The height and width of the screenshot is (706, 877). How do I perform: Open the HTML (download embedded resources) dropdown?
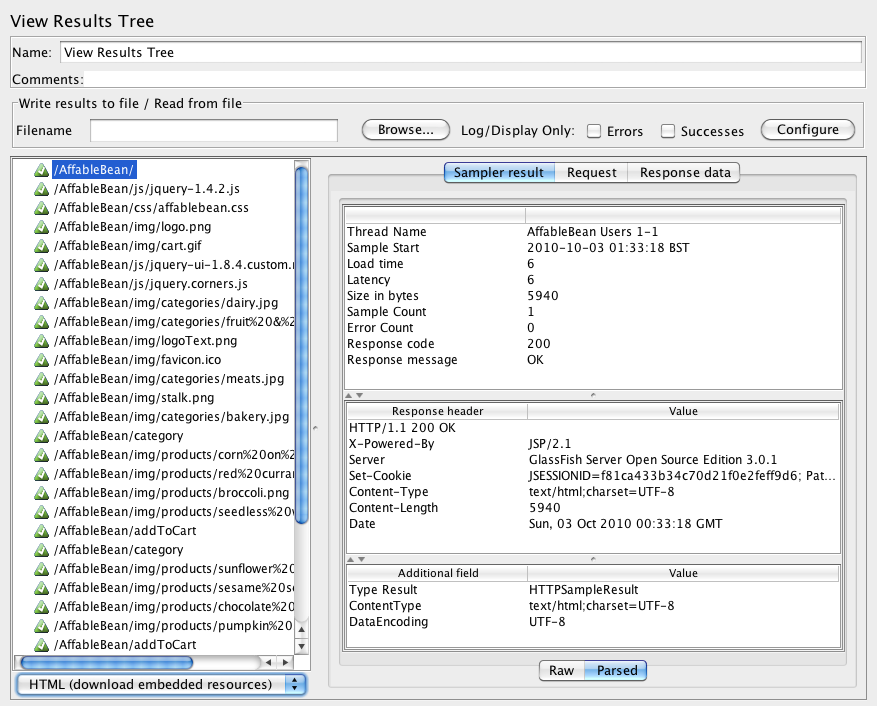coord(161,685)
